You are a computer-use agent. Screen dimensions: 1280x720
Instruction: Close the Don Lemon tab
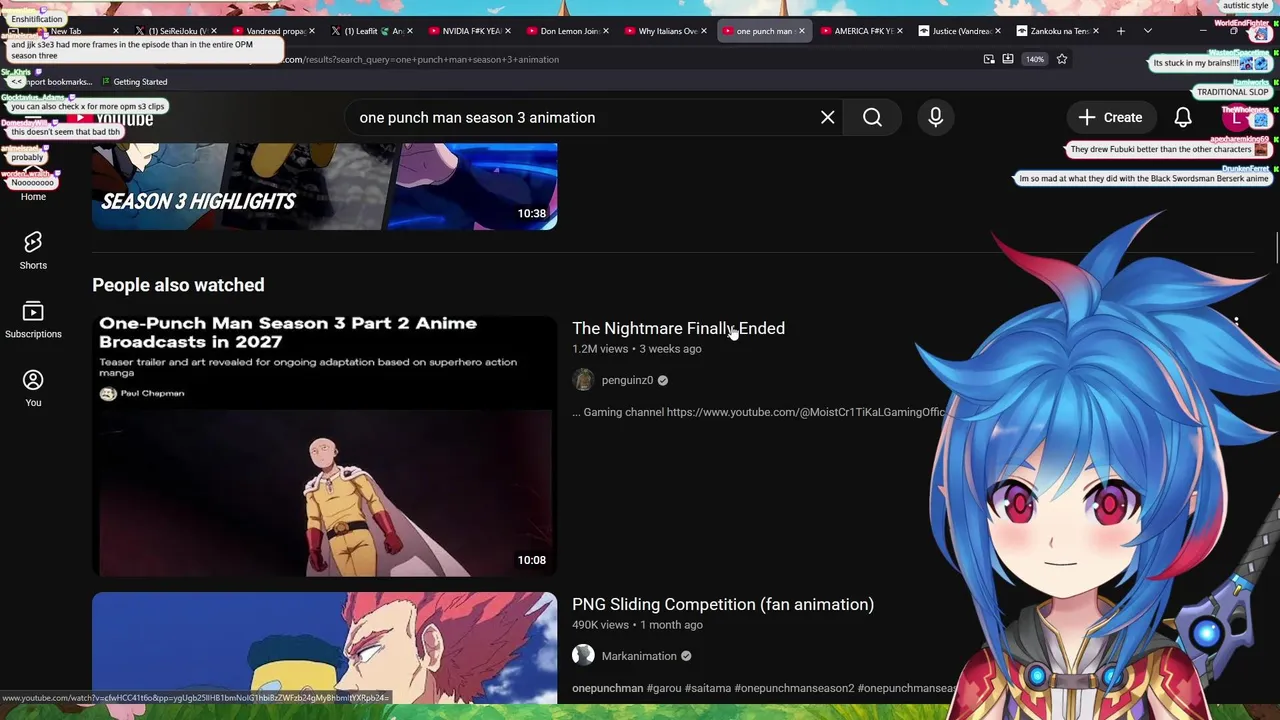606,31
